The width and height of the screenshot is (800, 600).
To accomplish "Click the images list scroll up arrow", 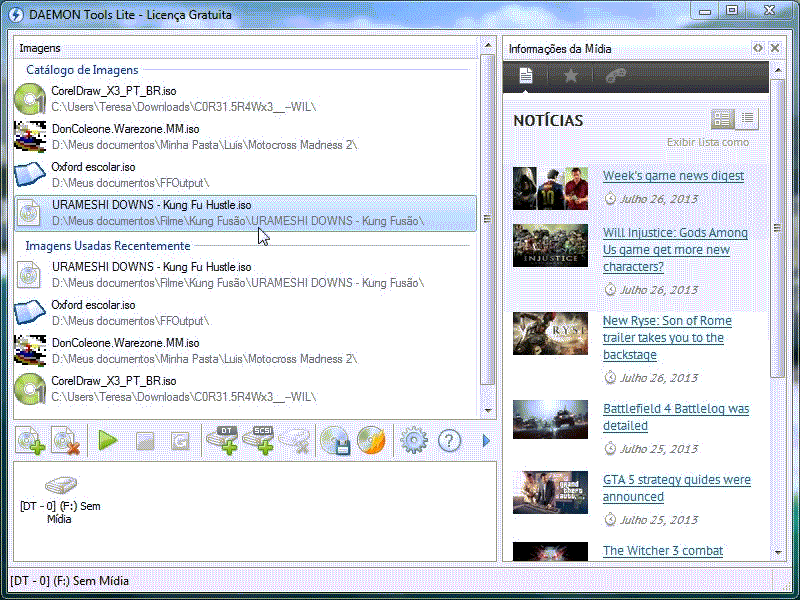I will pyautogui.click(x=488, y=45).
